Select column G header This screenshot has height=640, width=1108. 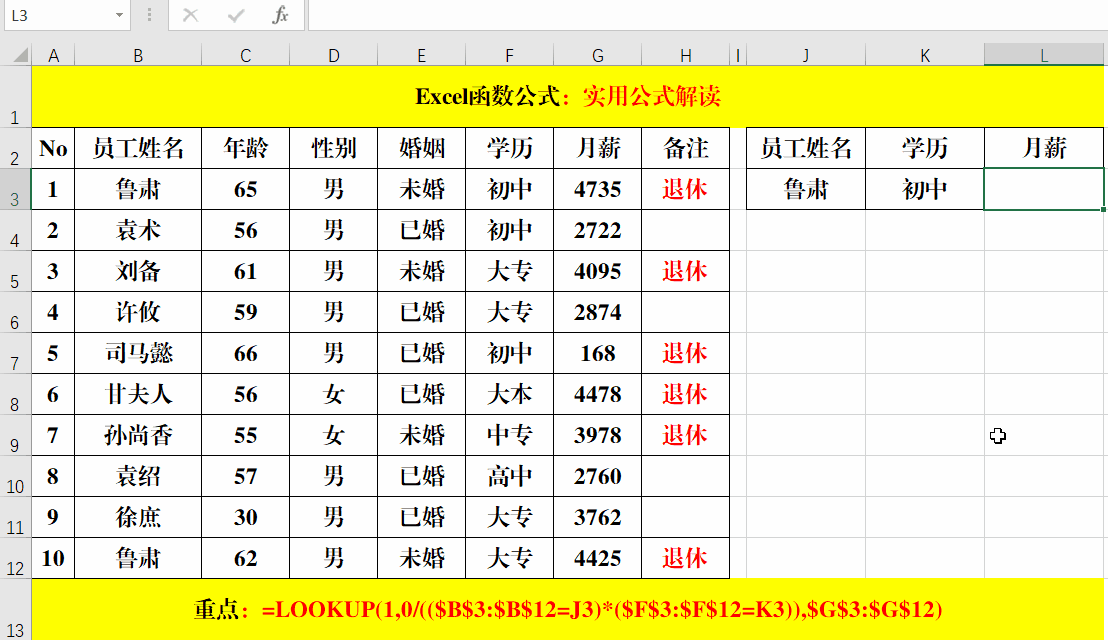pos(598,56)
